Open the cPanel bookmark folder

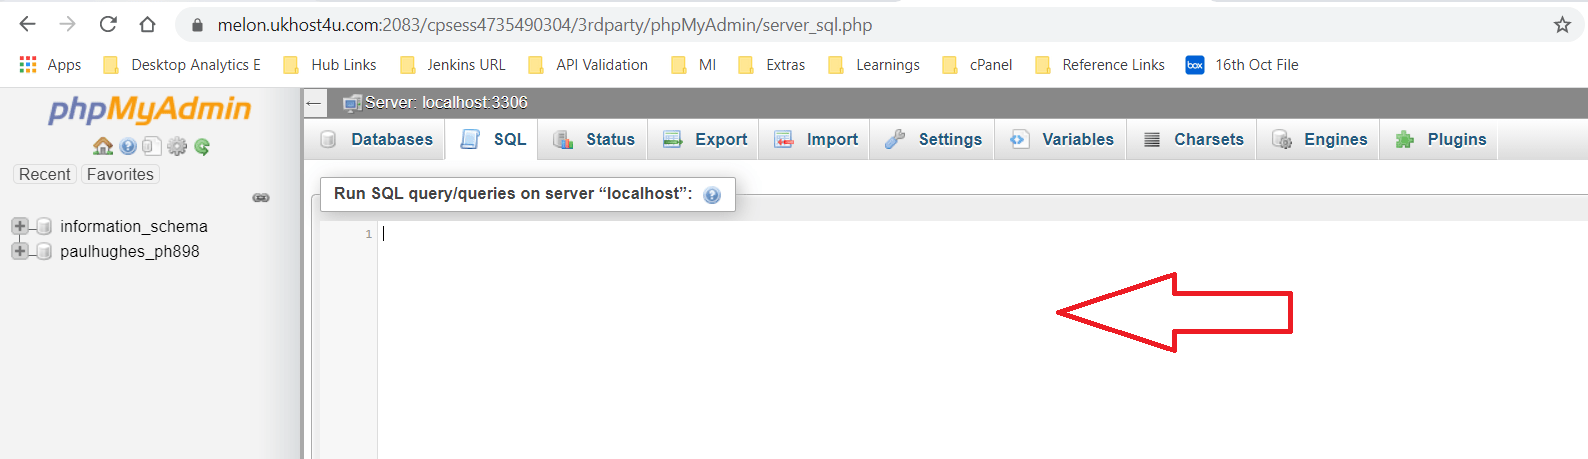coord(977,65)
